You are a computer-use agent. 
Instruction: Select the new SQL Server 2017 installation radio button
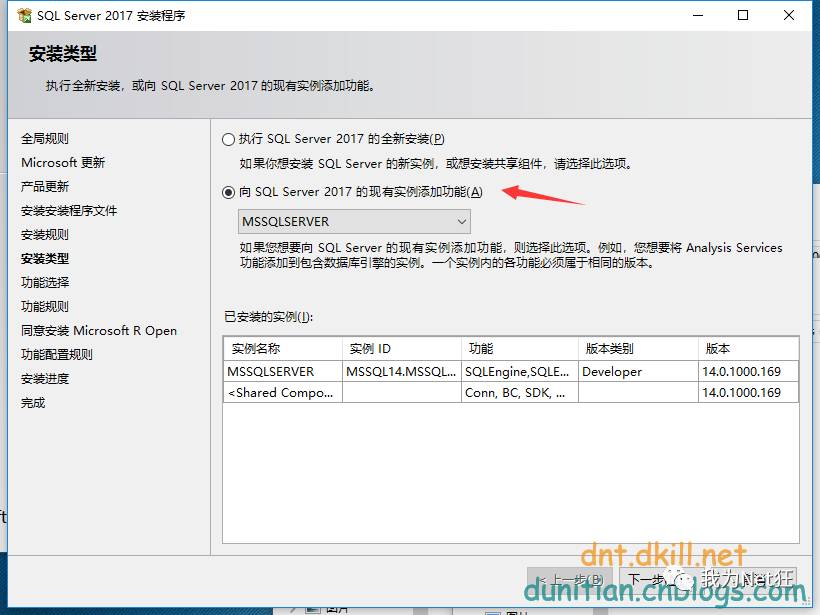(x=228, y=139)
